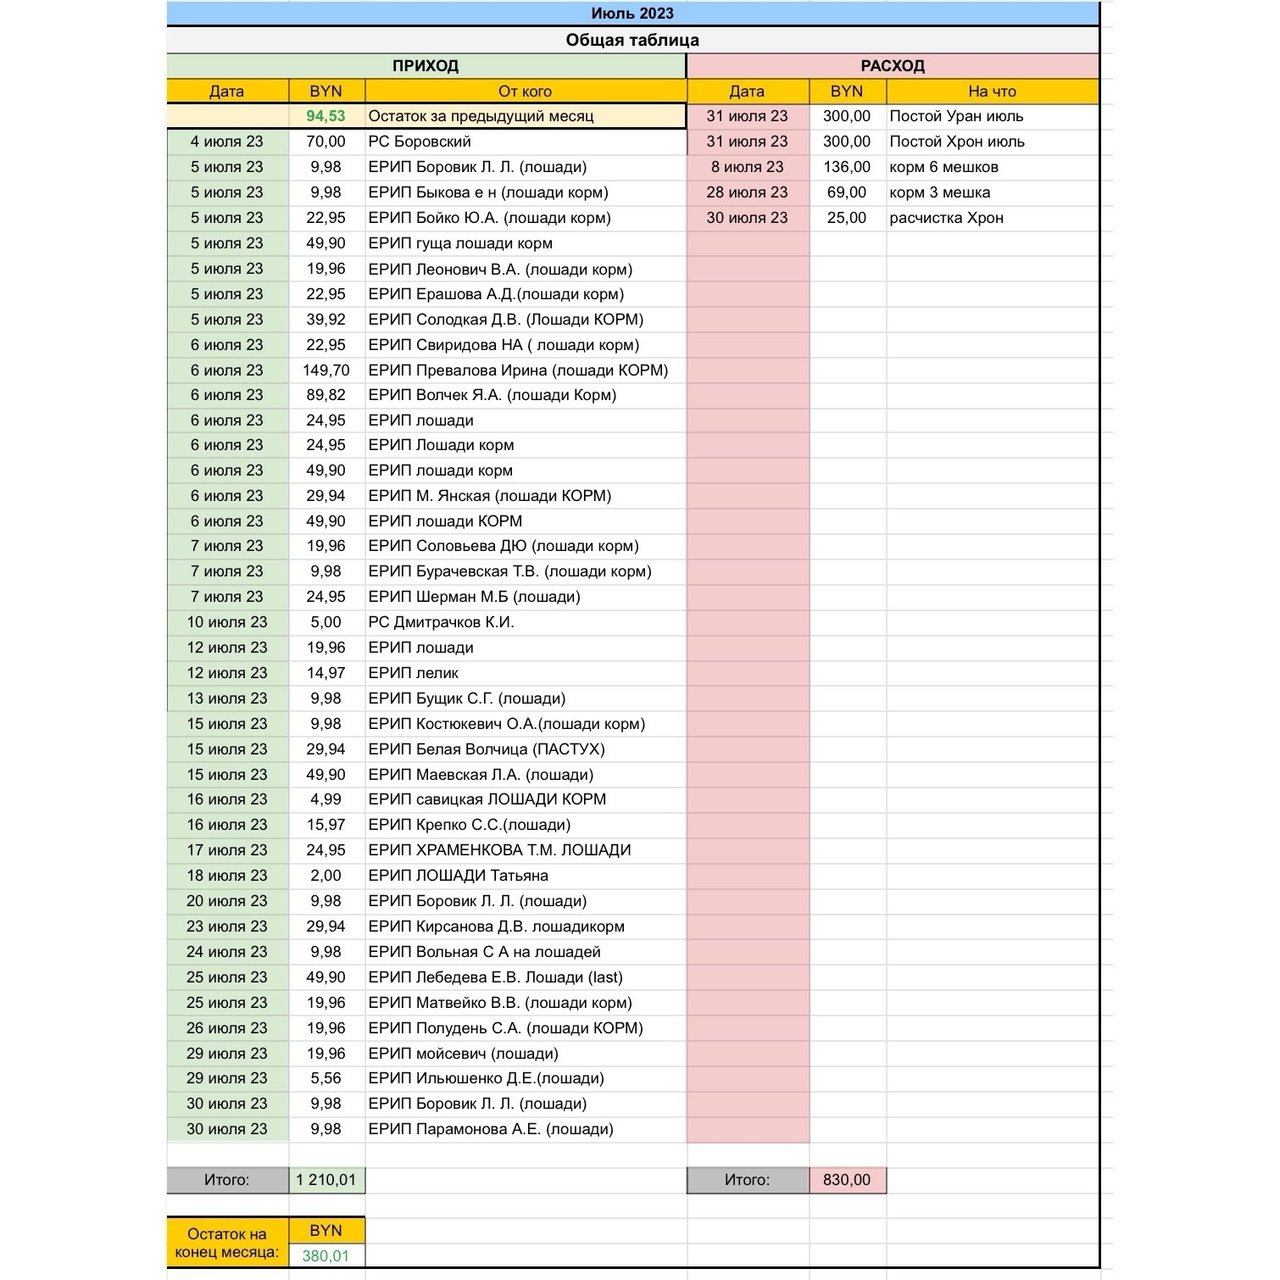Click the "корм 6 мешков" expense cell
This screenshot has width=1280, height=1280.
[943, 167]
